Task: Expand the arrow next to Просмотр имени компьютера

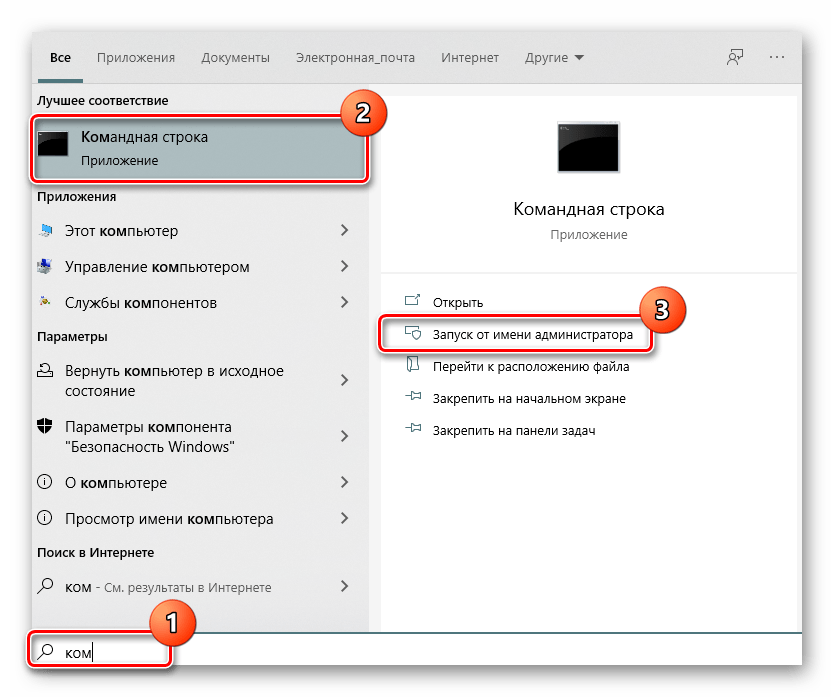Action: click(344, 519)
